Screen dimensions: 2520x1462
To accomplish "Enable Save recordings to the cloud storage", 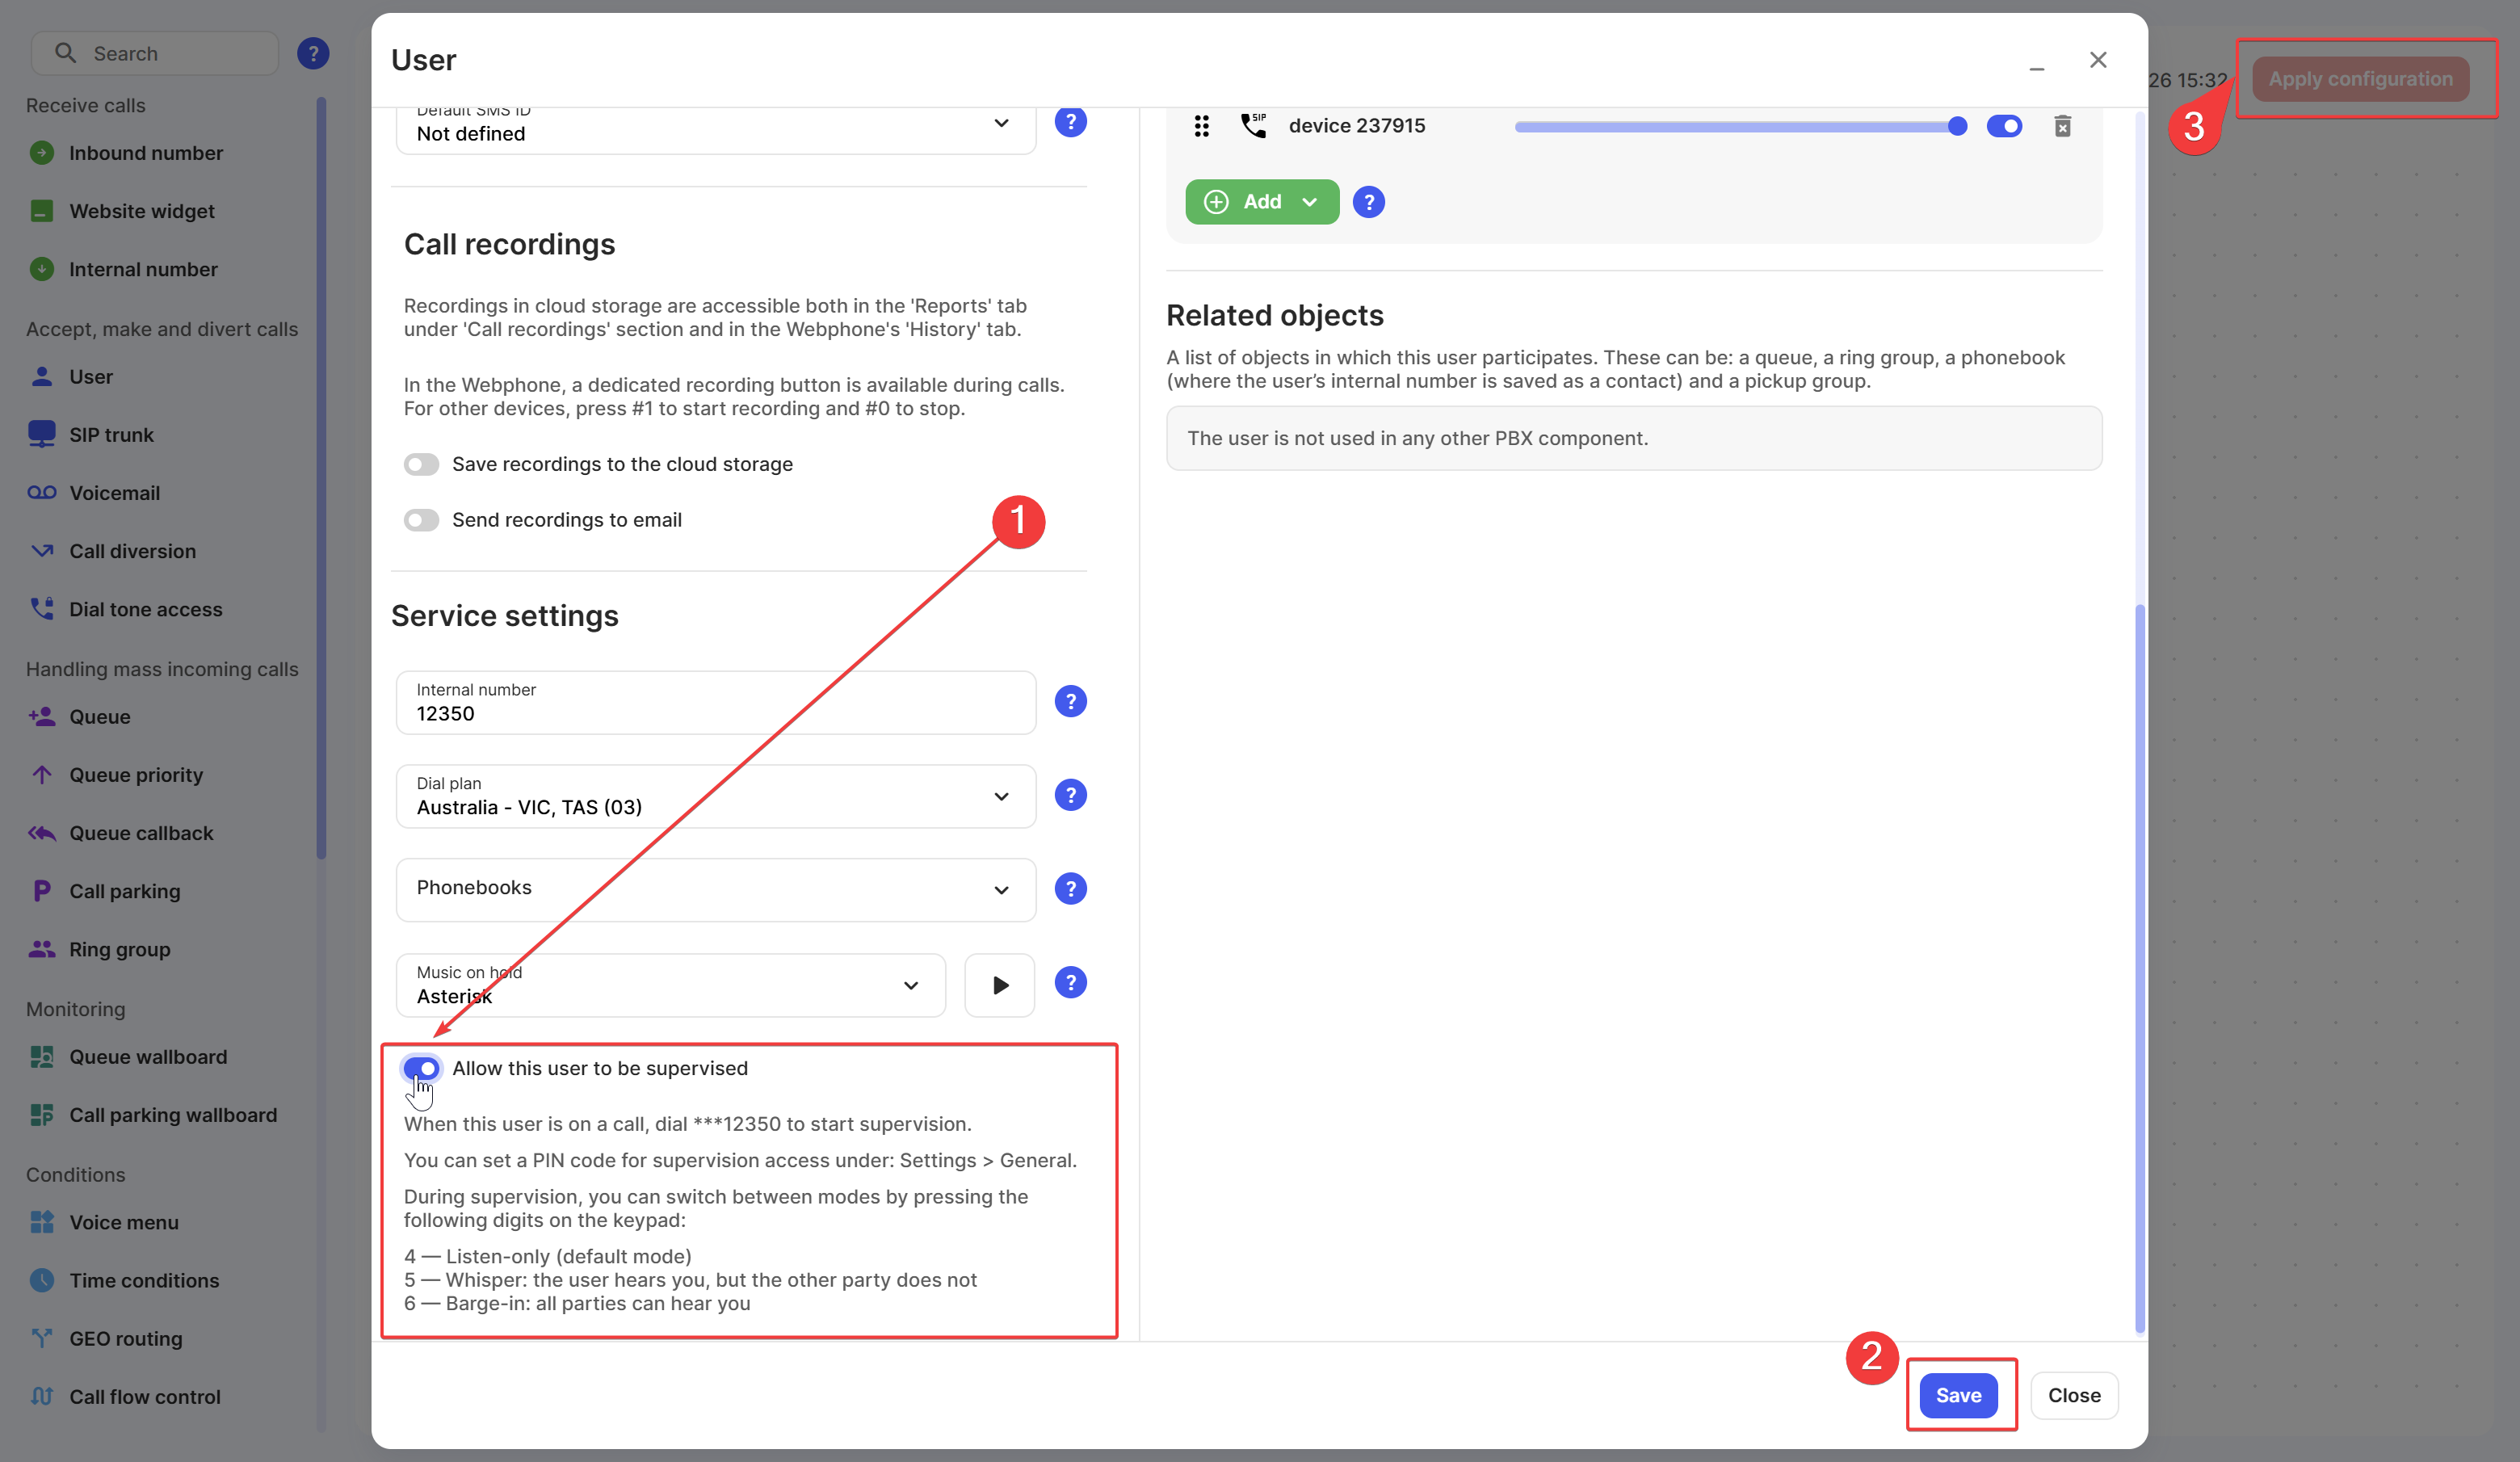I will tap(421, 464).
